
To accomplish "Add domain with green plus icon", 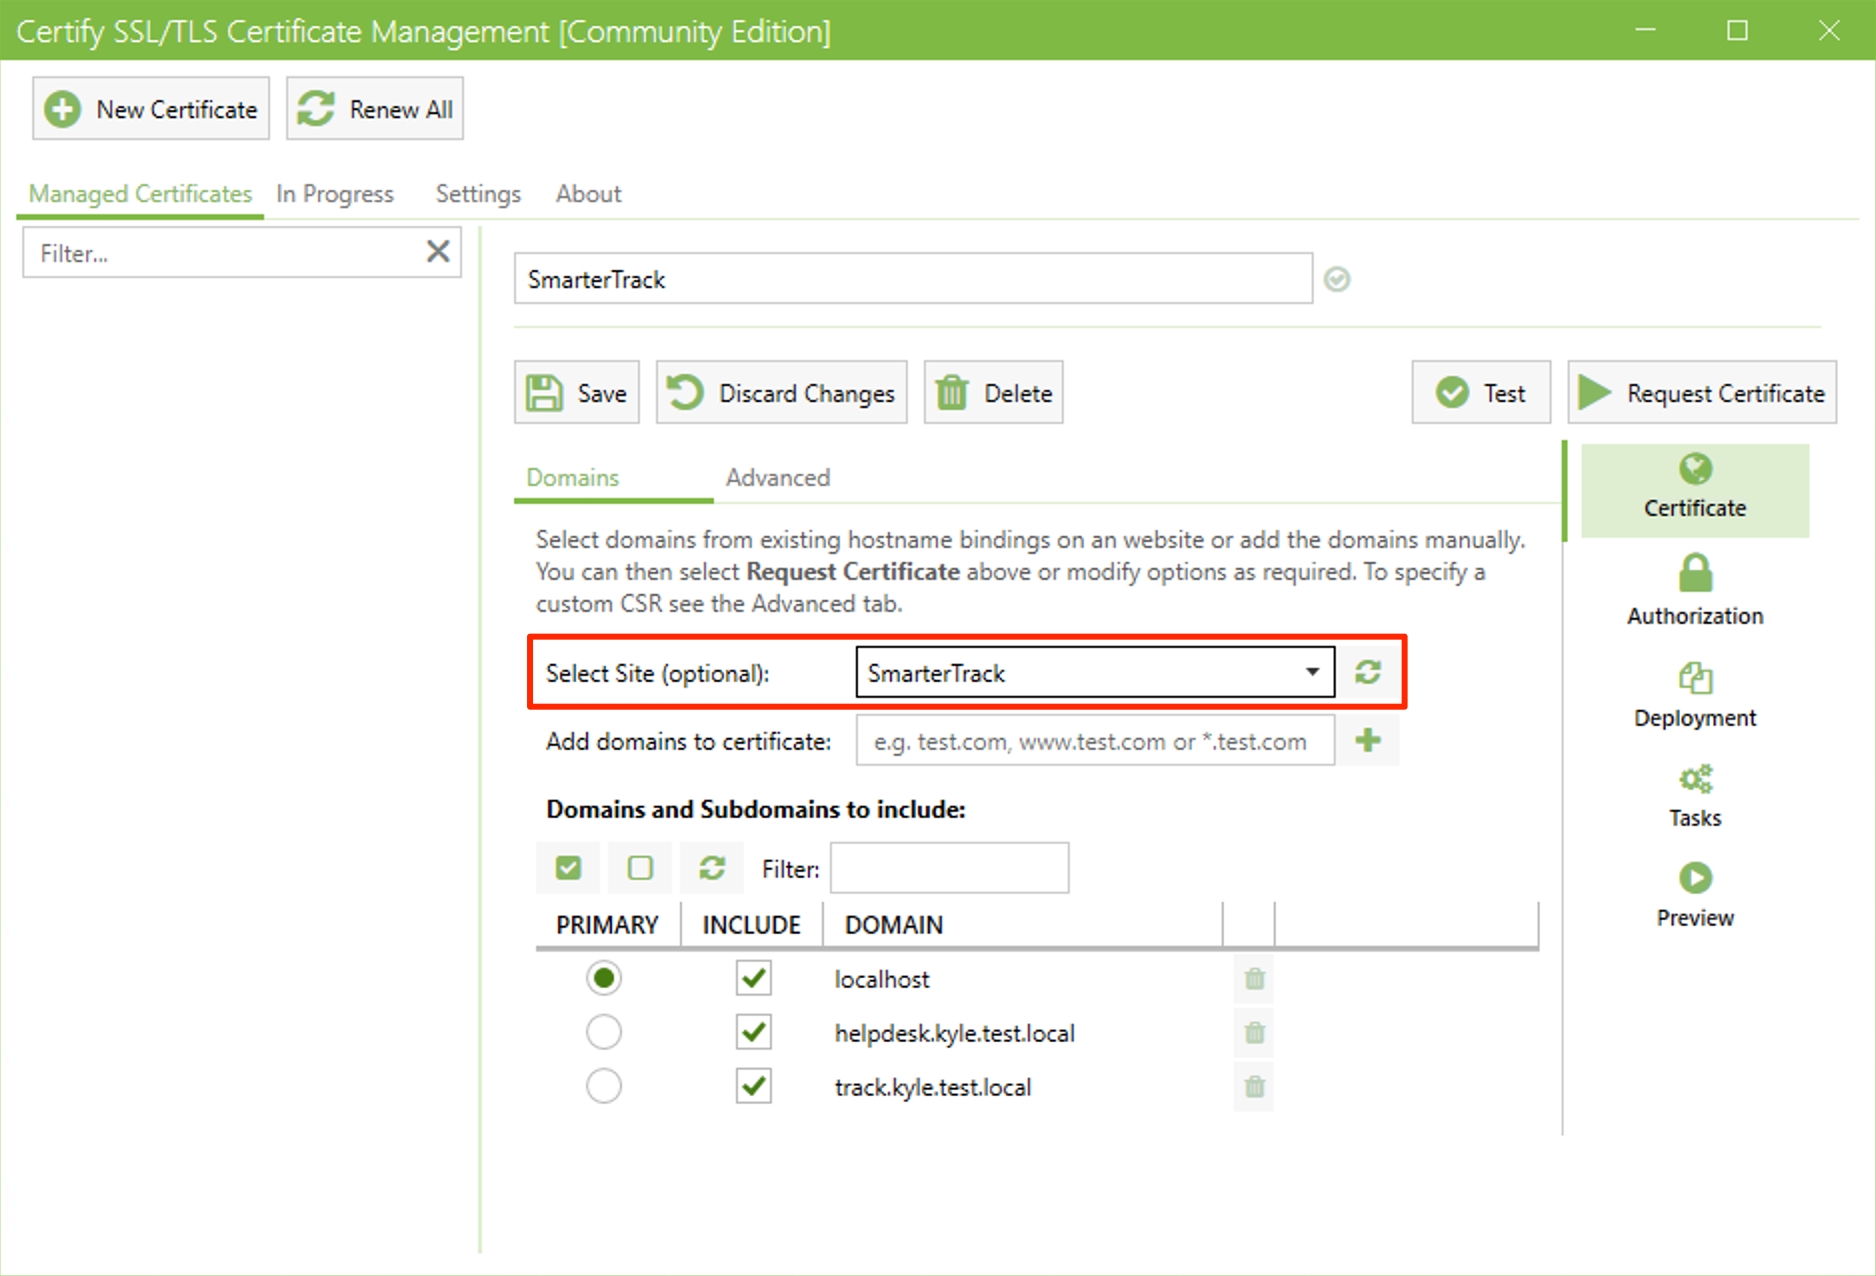I will pos(1368,740).
